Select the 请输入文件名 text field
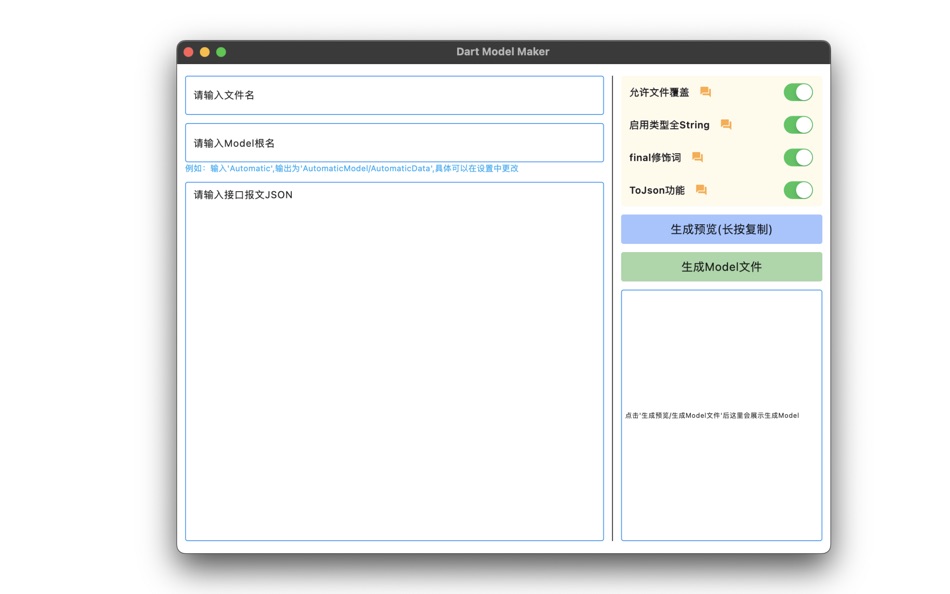The height and width of the screenshot is (594, 950). click(393, 95)
